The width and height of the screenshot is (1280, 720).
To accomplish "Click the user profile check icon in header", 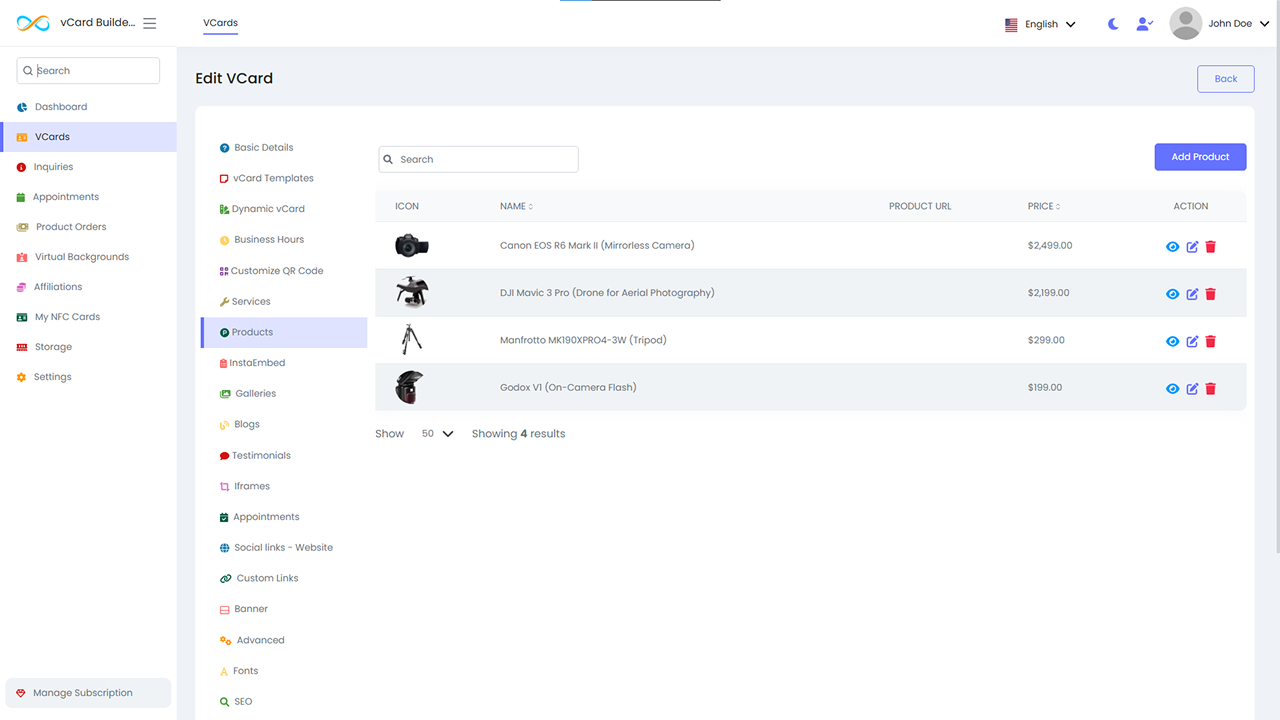I will click(x=1144, y=24).
